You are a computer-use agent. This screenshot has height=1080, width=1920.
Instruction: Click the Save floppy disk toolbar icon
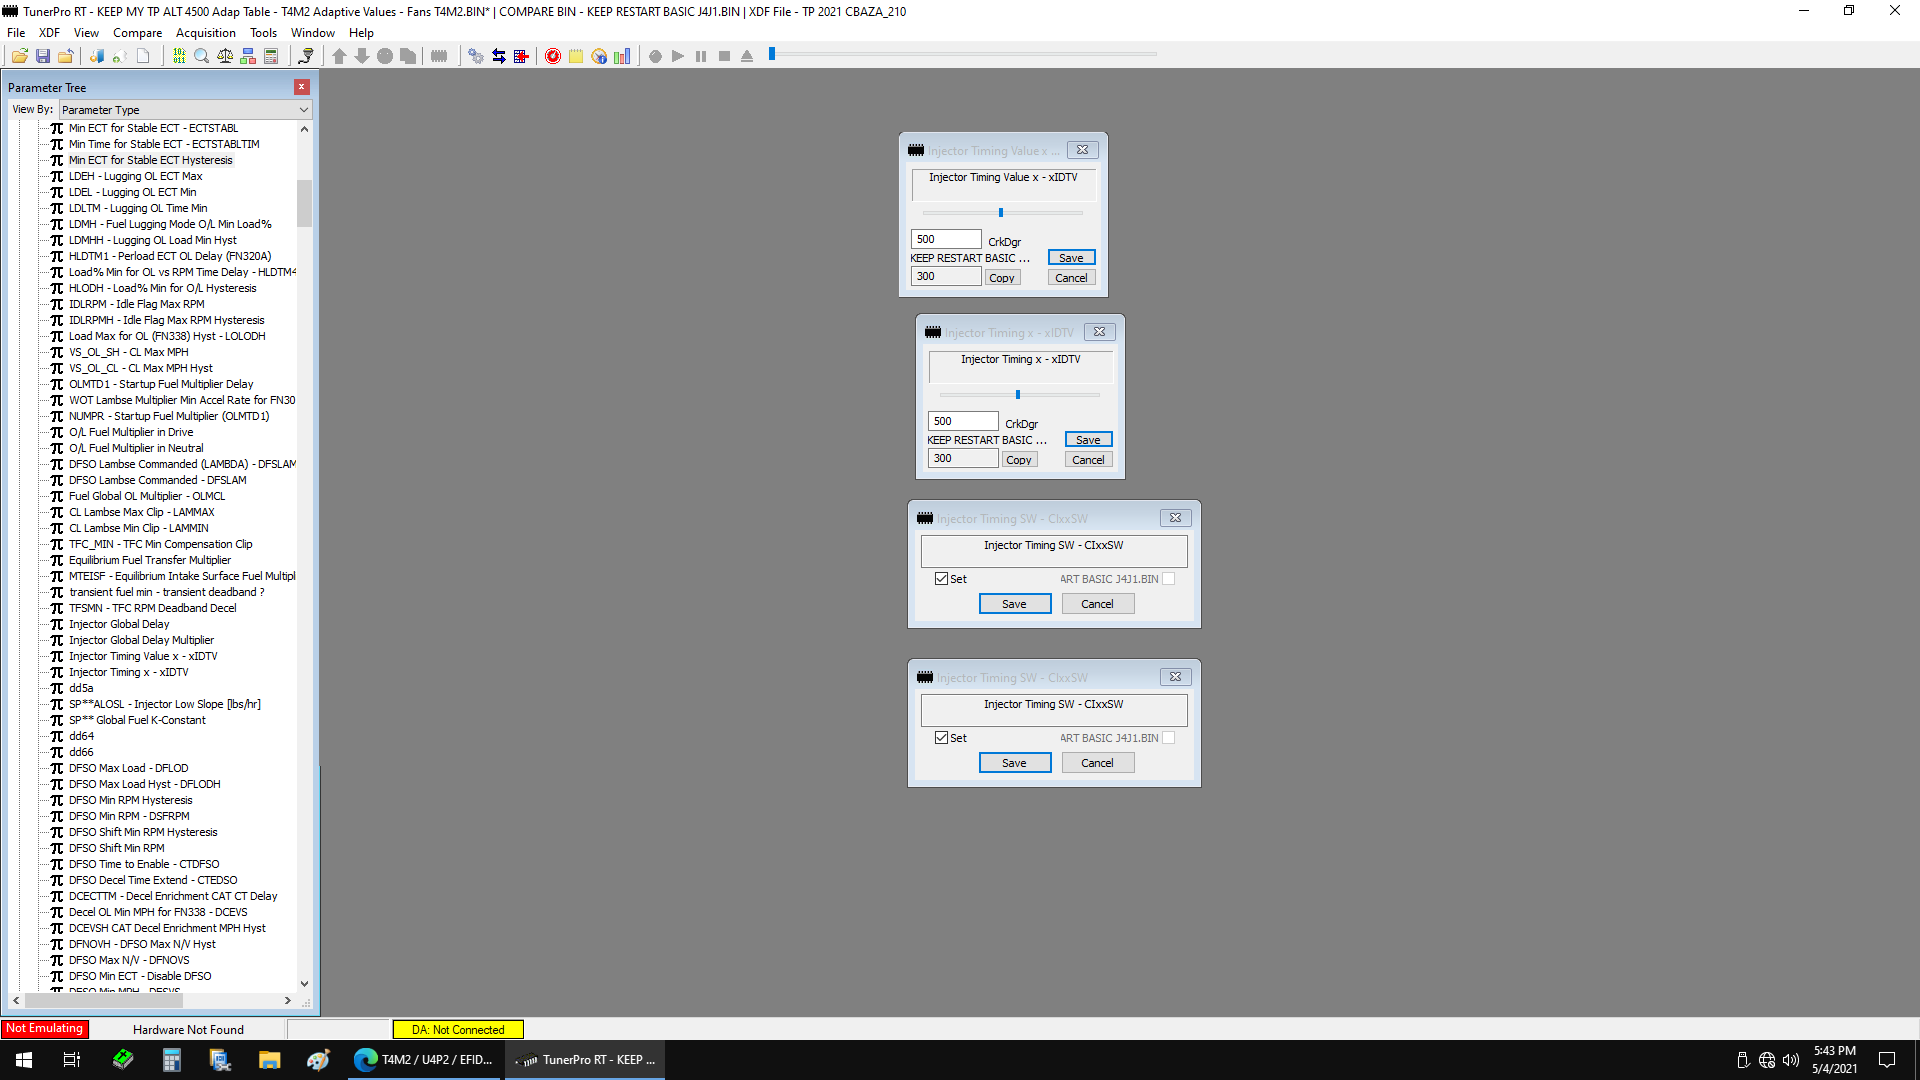click(x=43, y=56)
